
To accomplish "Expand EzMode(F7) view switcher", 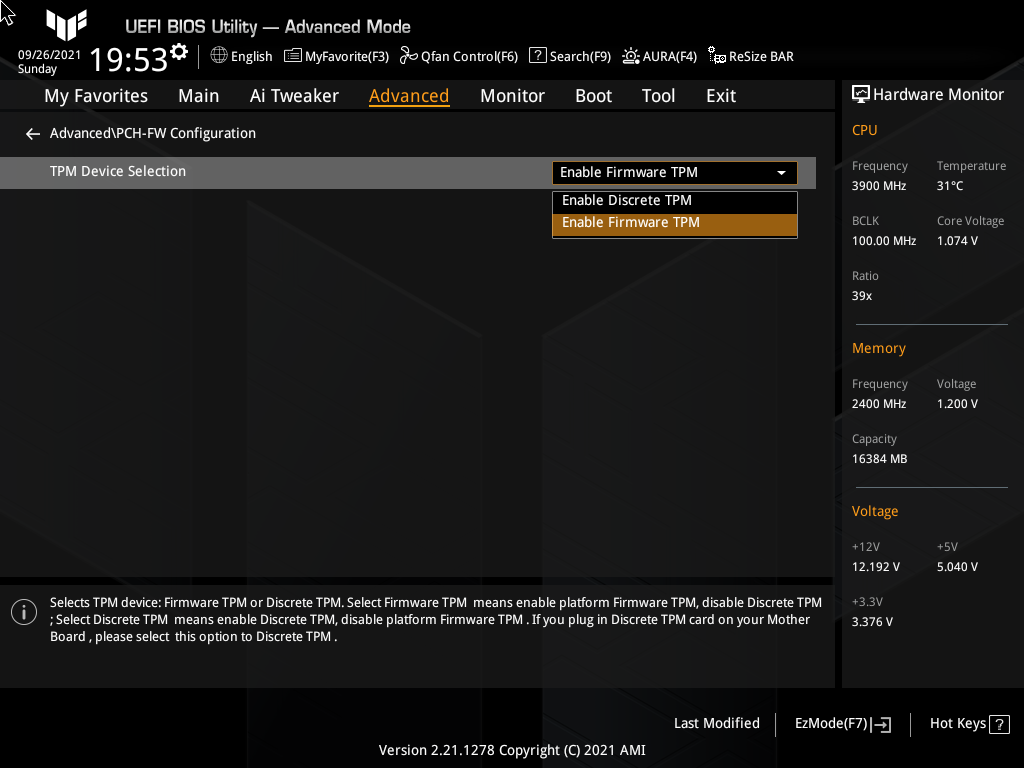I will click(841, 723).
